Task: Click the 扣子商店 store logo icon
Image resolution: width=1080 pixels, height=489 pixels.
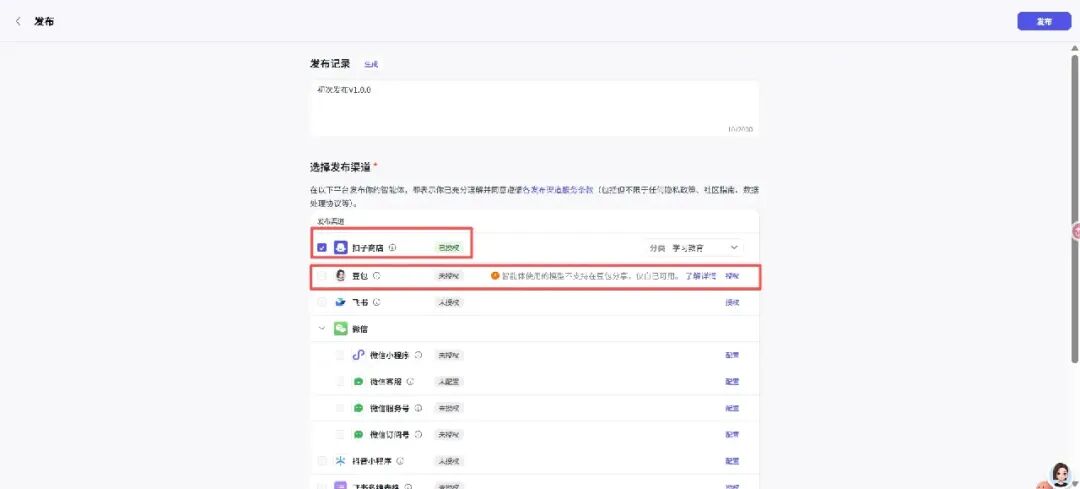Action: click(340, 247)
